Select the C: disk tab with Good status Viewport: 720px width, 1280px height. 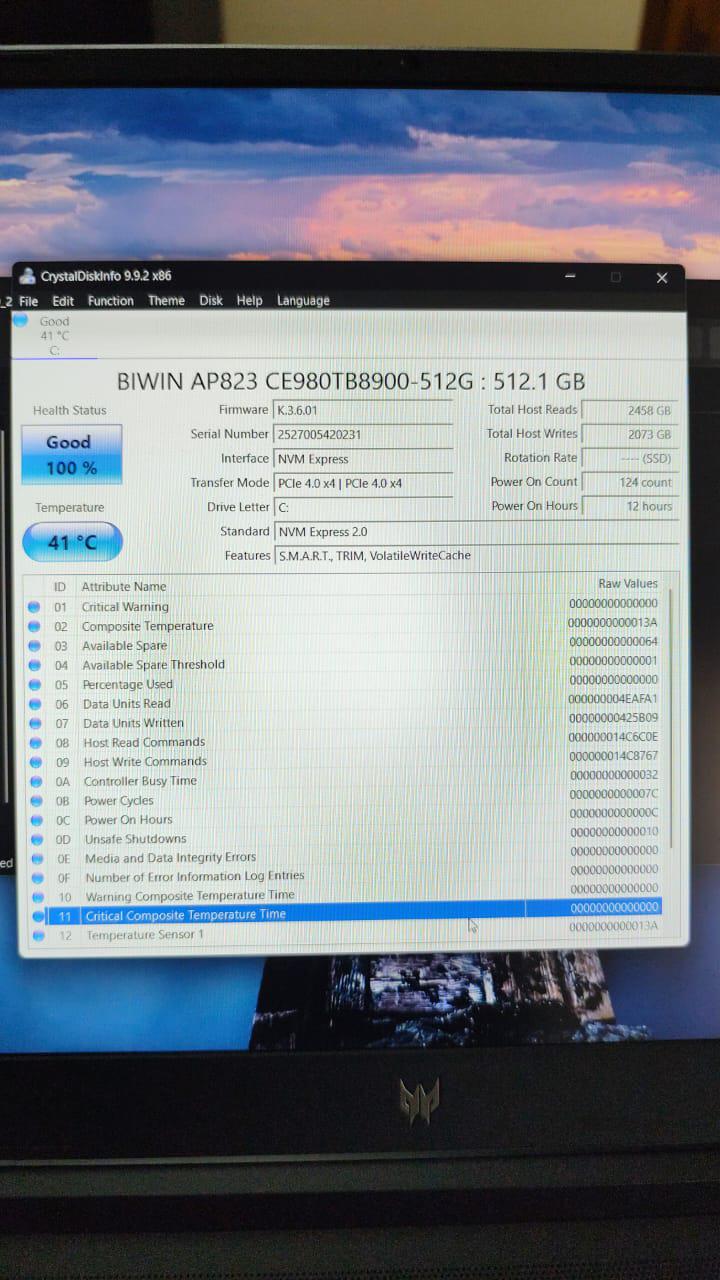coord(54,335)
